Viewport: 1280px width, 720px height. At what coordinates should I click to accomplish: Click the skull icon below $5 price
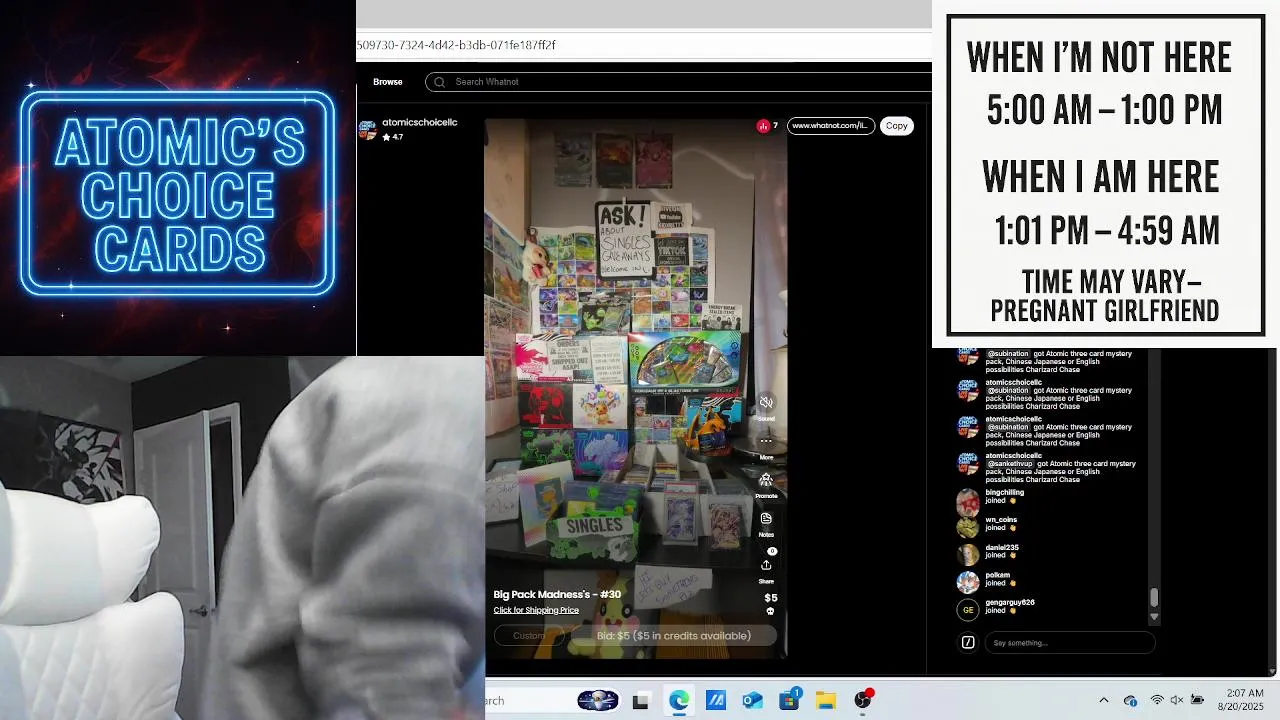coord(770,611)
